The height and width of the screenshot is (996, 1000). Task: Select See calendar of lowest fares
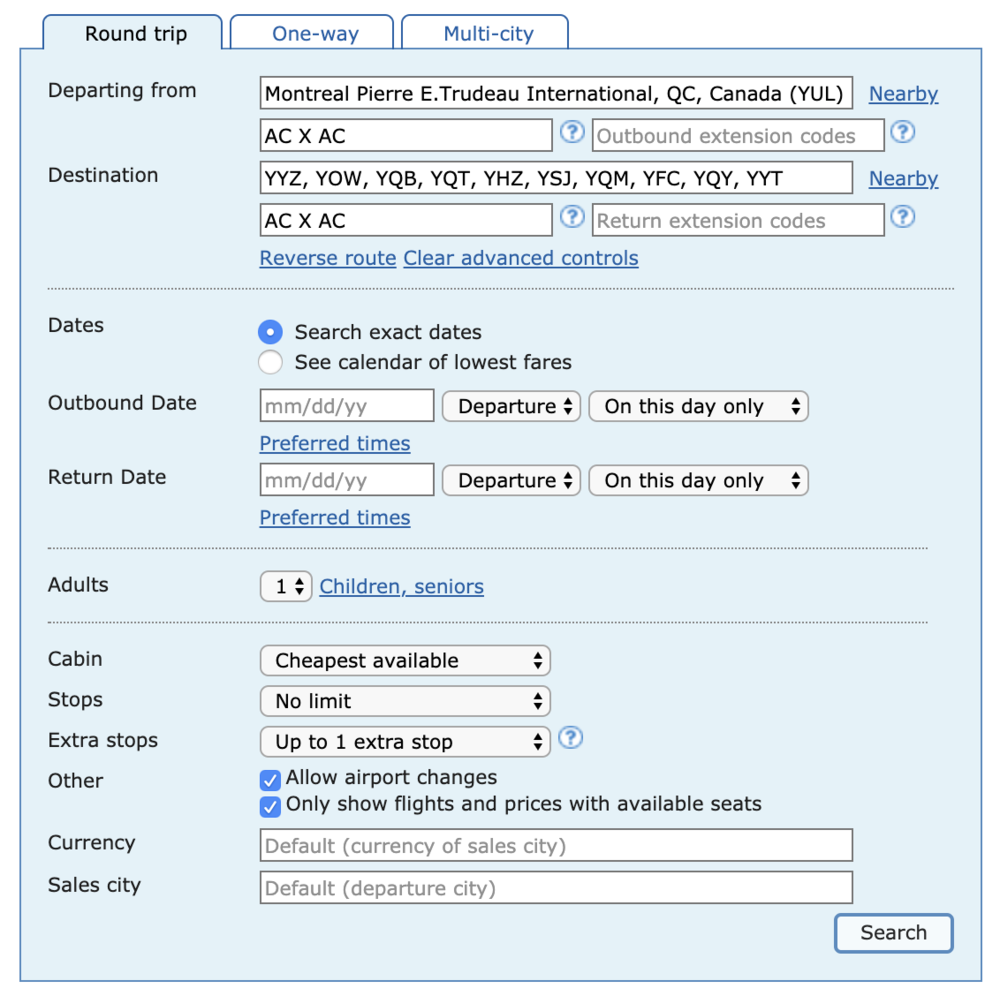pyautogui.click(x=270, y=362)
